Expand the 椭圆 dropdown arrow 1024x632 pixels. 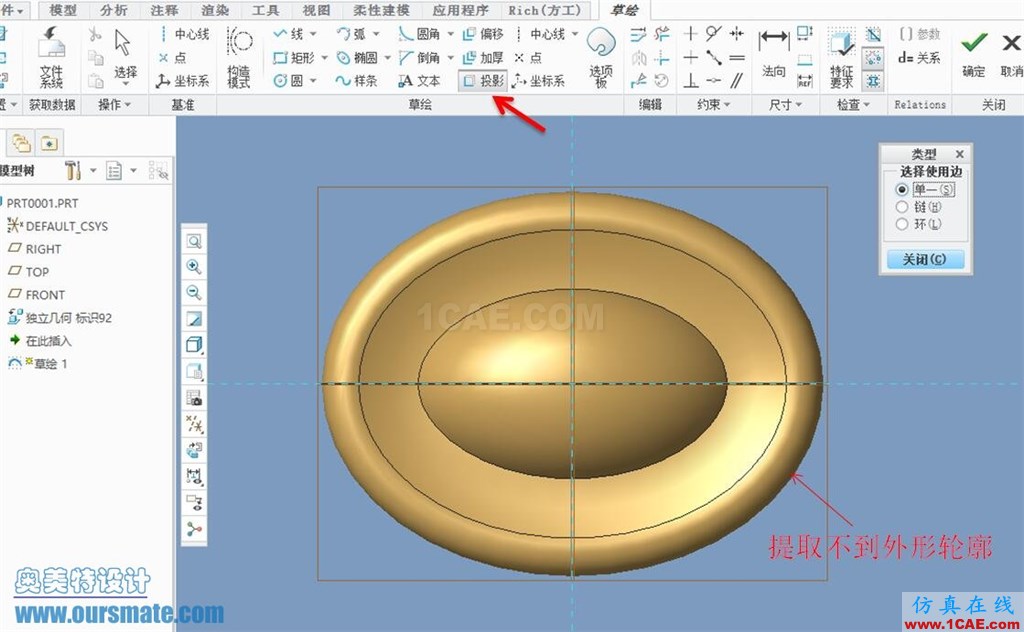pos(387,57)
